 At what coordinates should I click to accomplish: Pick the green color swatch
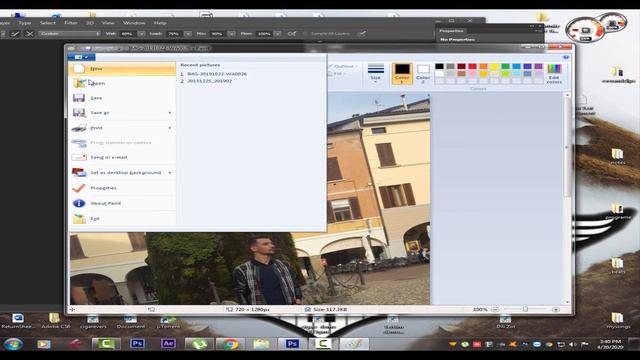[x=505, y=66]
